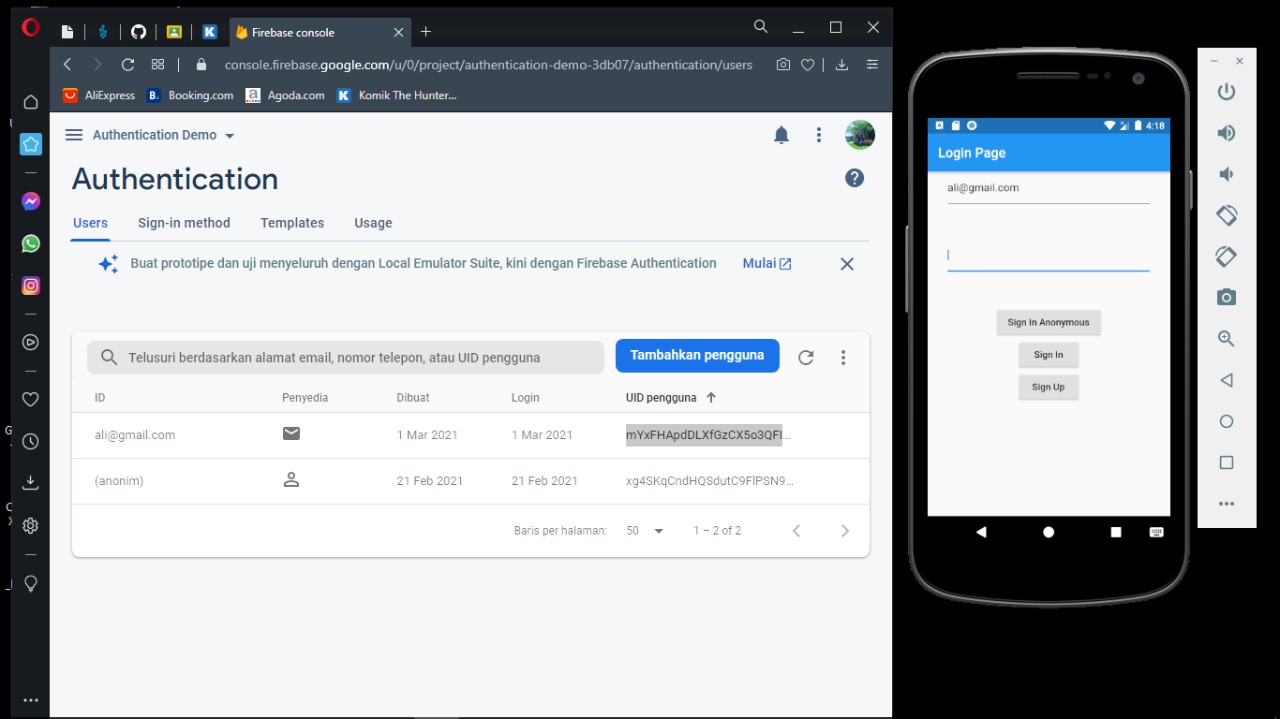The width and height of the screenshot is (1280, 719).
Task: Focus the empty password field in emulator
Action: tap(1048, 255)
